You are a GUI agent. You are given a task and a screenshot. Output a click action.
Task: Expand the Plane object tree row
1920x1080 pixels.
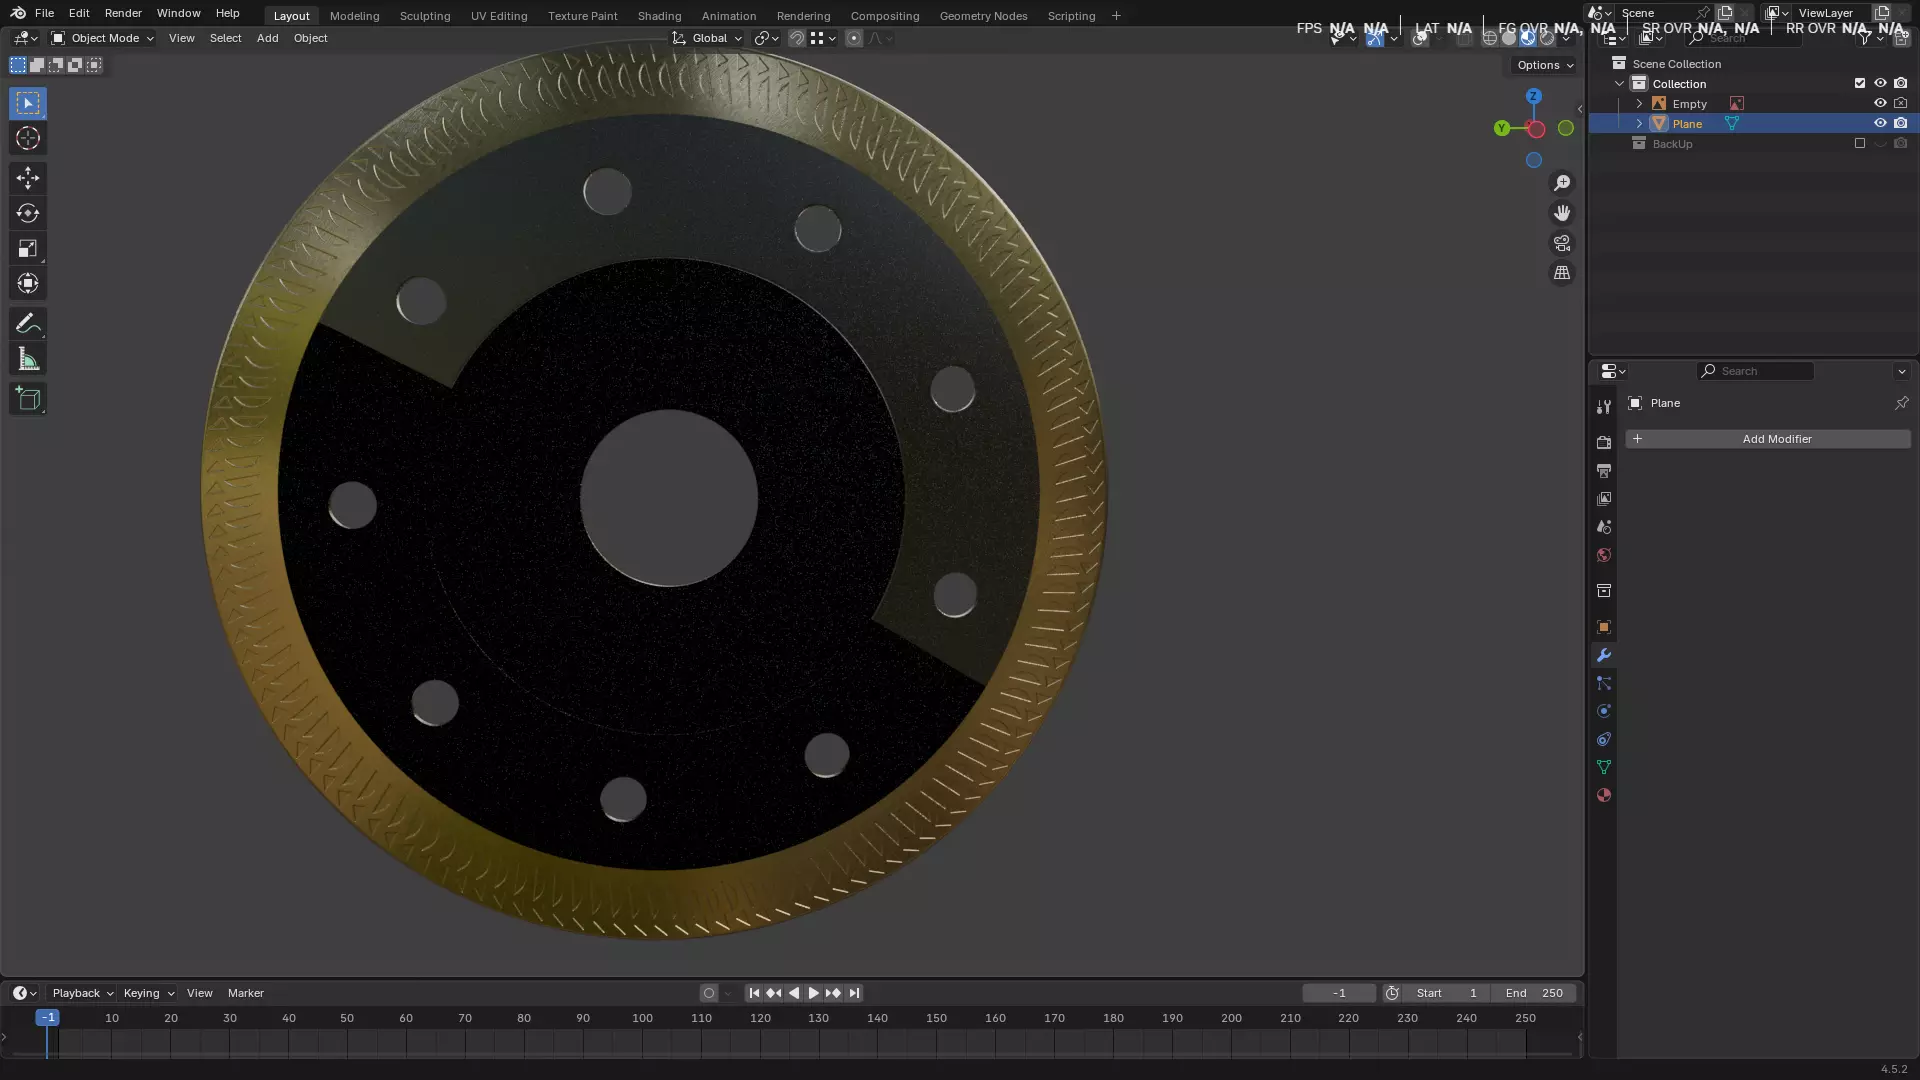[1639, 124]
